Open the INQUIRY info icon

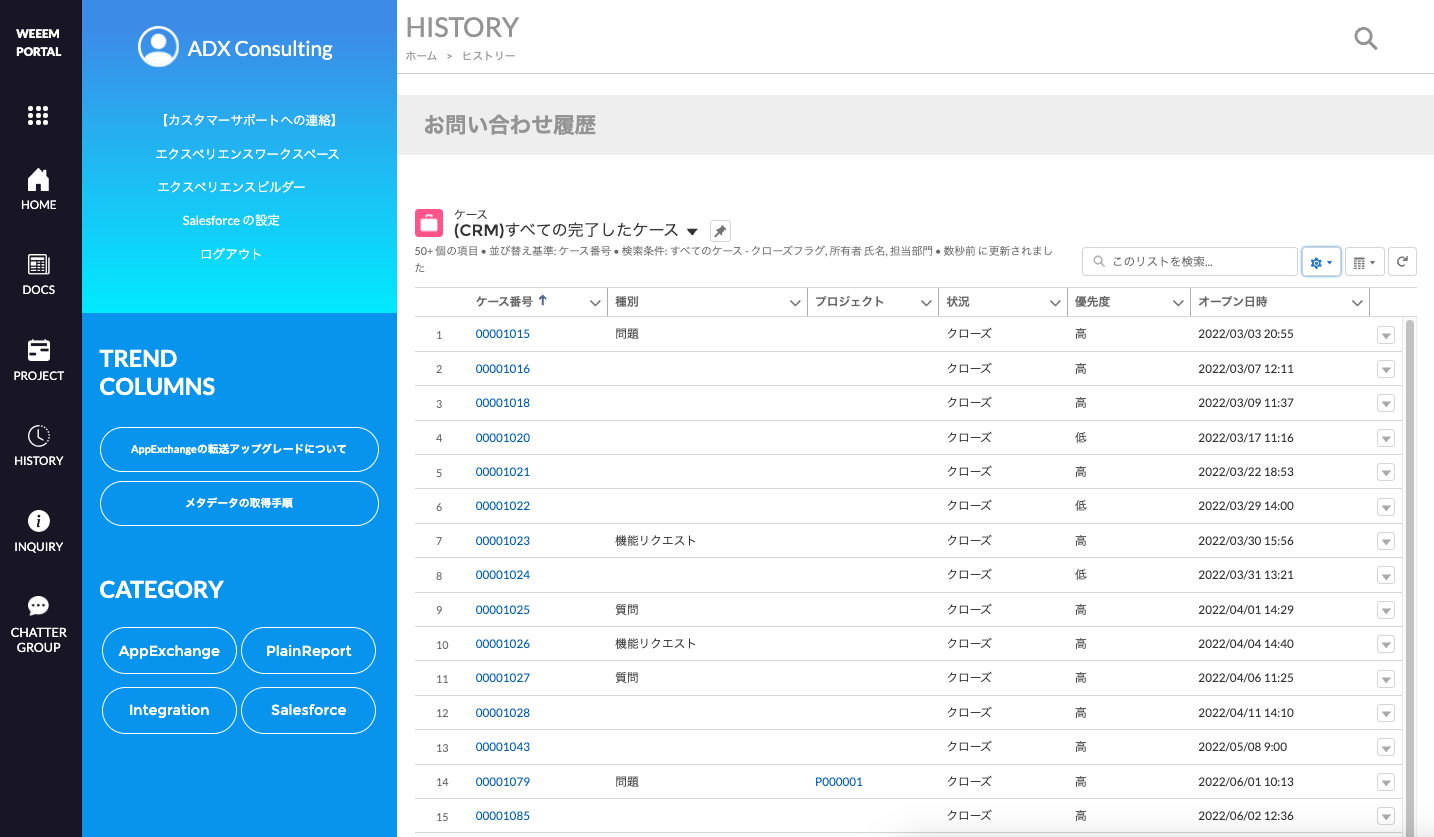click(x=38, y=521)
